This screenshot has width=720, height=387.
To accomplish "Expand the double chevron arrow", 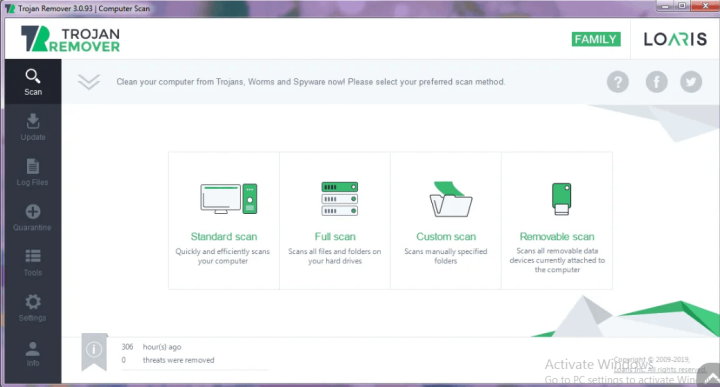I will [89, 82].
